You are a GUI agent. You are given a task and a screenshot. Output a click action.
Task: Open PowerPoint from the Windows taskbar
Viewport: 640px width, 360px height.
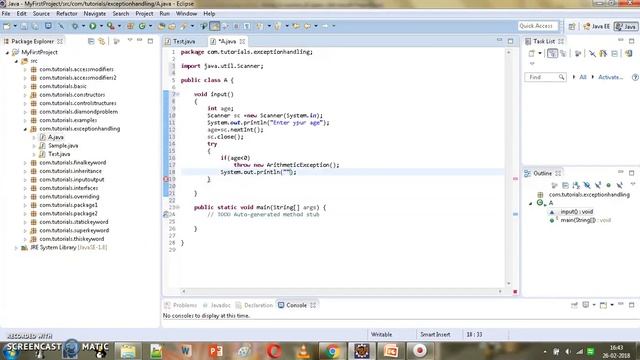coord(216,351)
